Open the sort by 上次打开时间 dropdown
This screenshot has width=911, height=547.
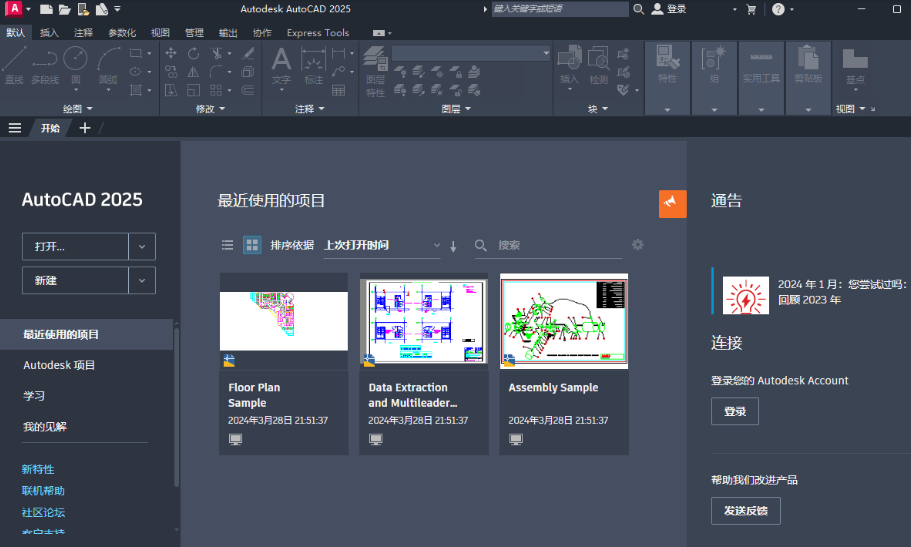pyautogui.click(x=382, y=245)
